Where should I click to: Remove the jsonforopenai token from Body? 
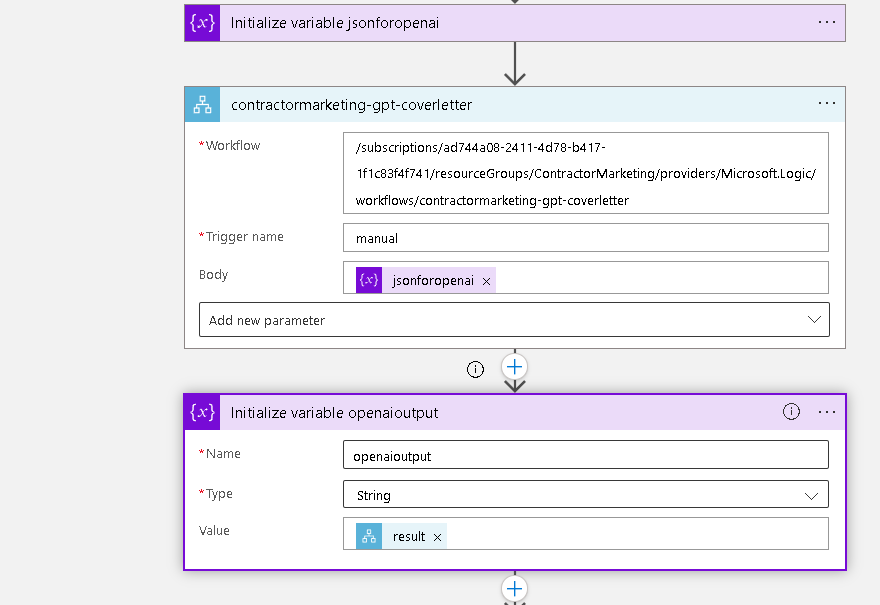pos(487,281)
